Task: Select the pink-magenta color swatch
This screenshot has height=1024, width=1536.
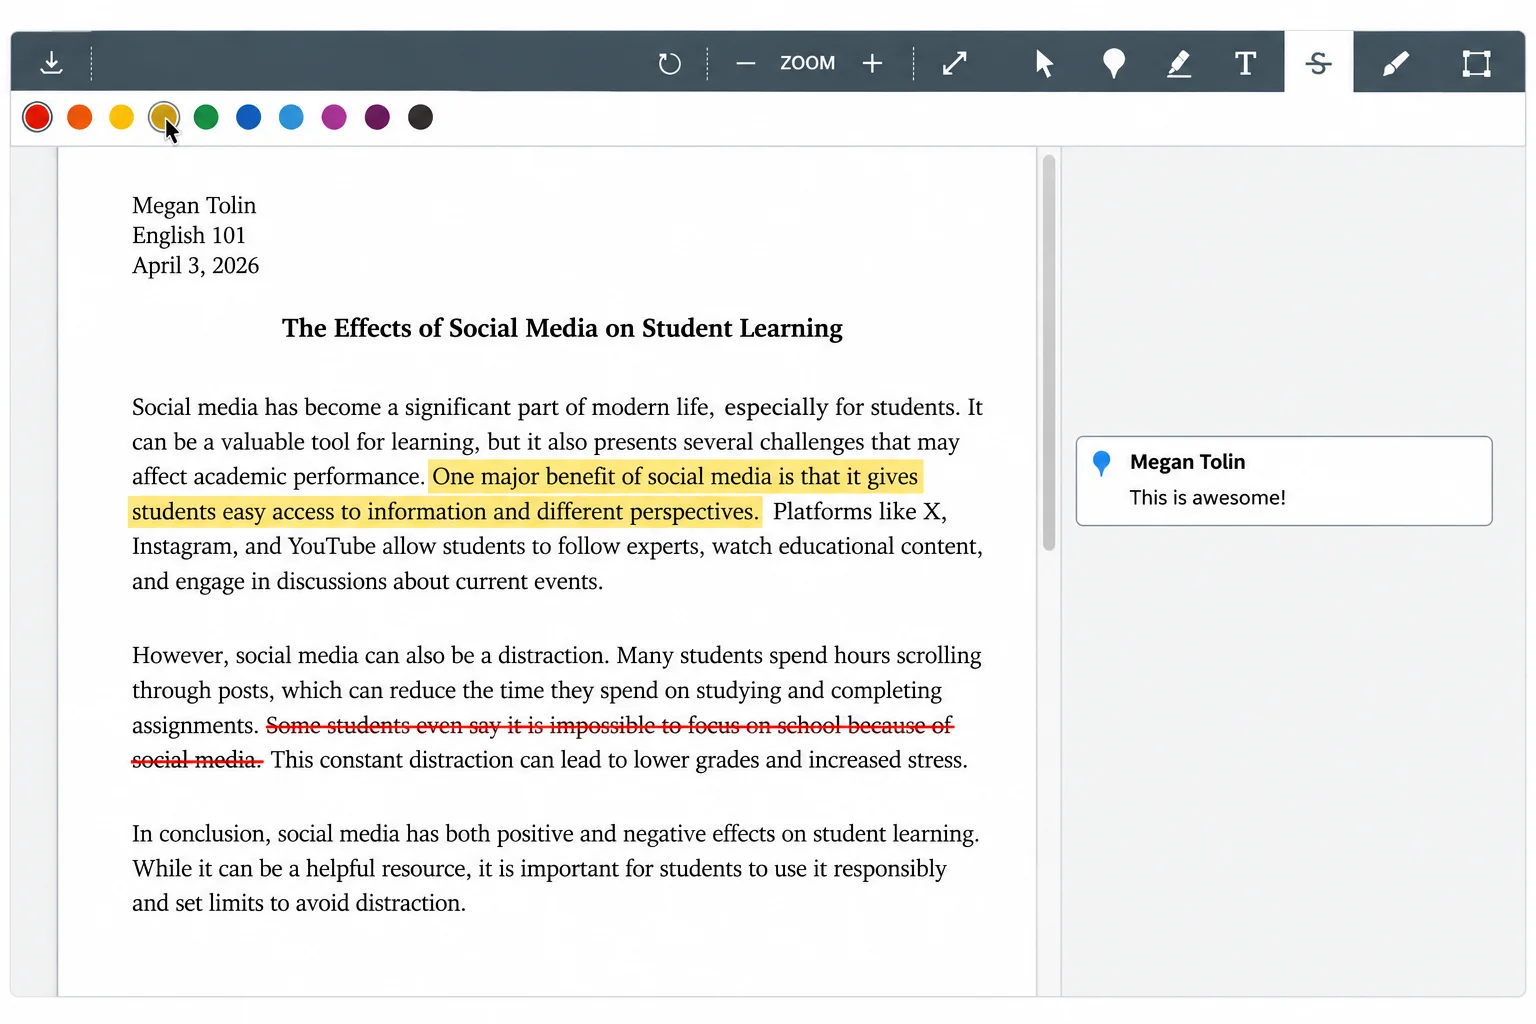Action: 334,117
